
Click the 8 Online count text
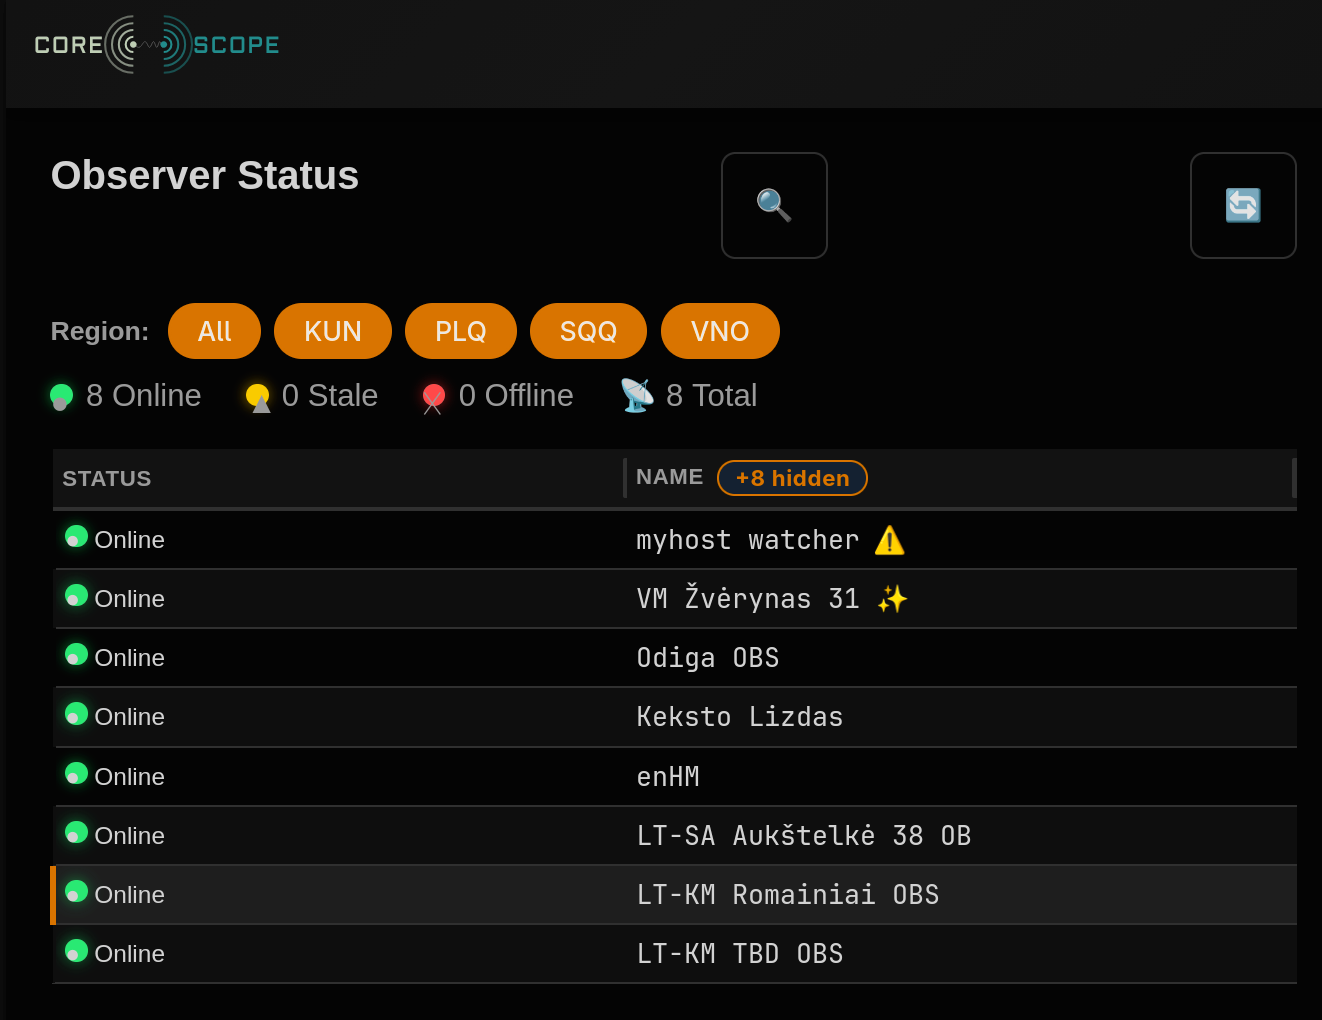144,396
